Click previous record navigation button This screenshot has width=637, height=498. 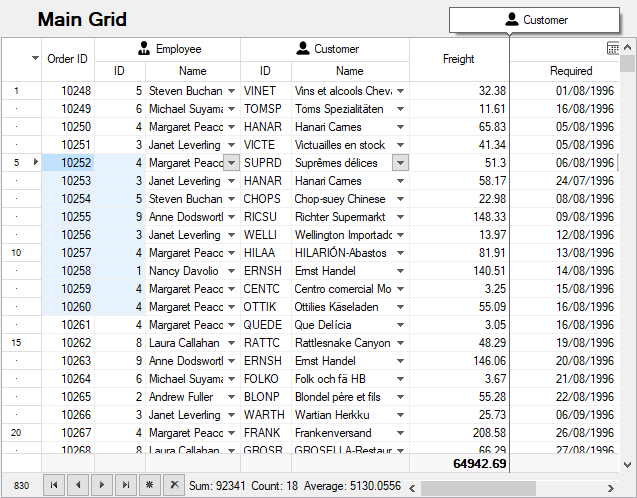tap(78, 485)
